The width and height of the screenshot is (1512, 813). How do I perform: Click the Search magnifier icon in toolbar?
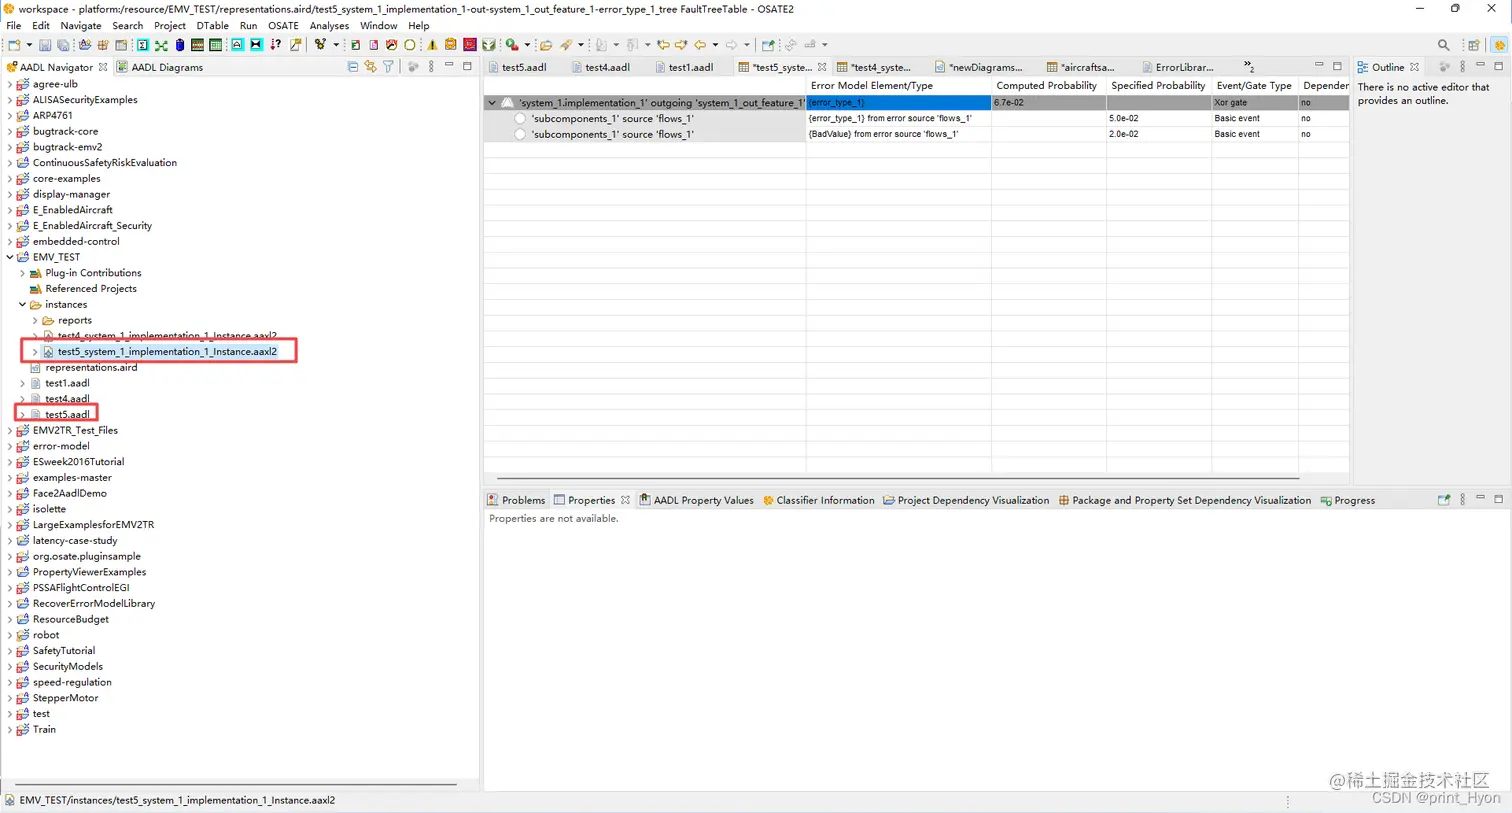pos(1443,45)
